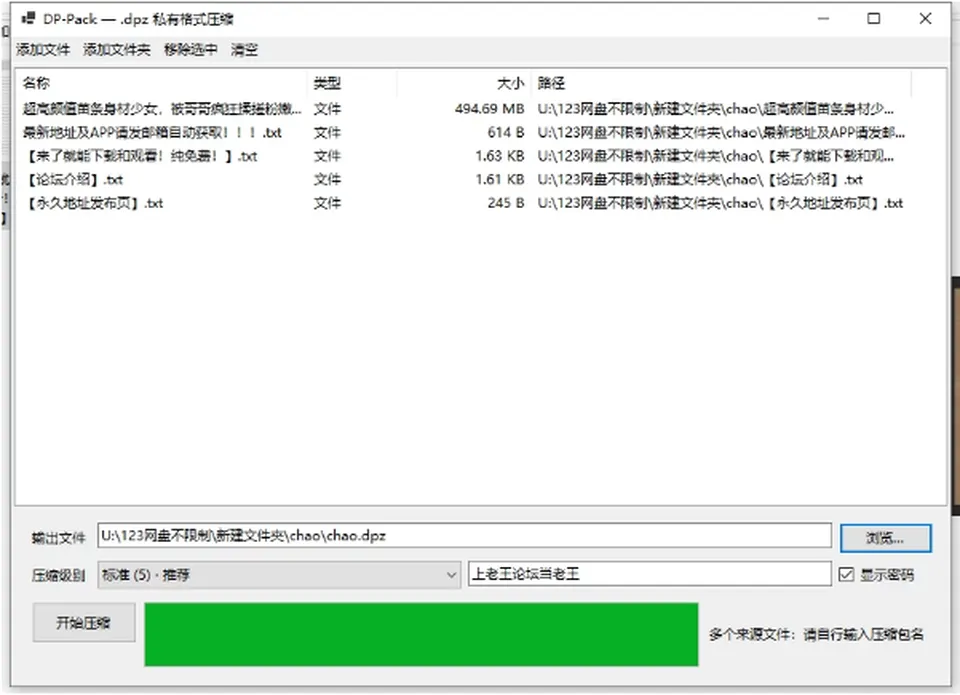Screen dimensions: 960x695
Task: Click the 614 B size cell
Action: point(506,132)
